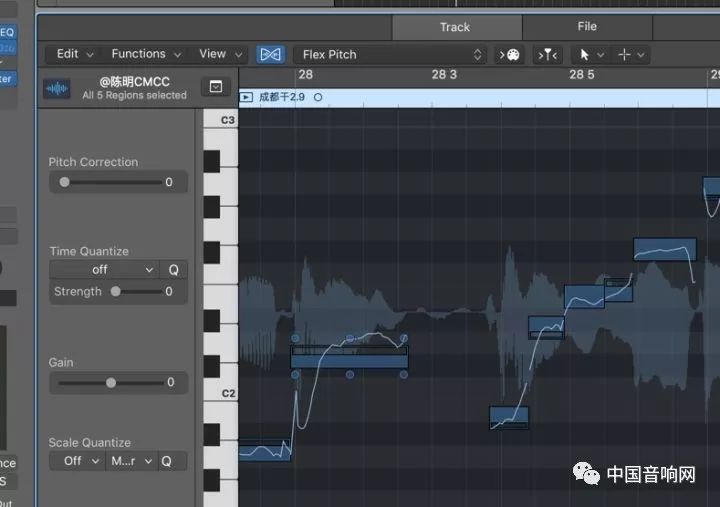The height and width of the screenshot is (507, 720).
Task: Switch to the Track tab
Action: [456, 27]
